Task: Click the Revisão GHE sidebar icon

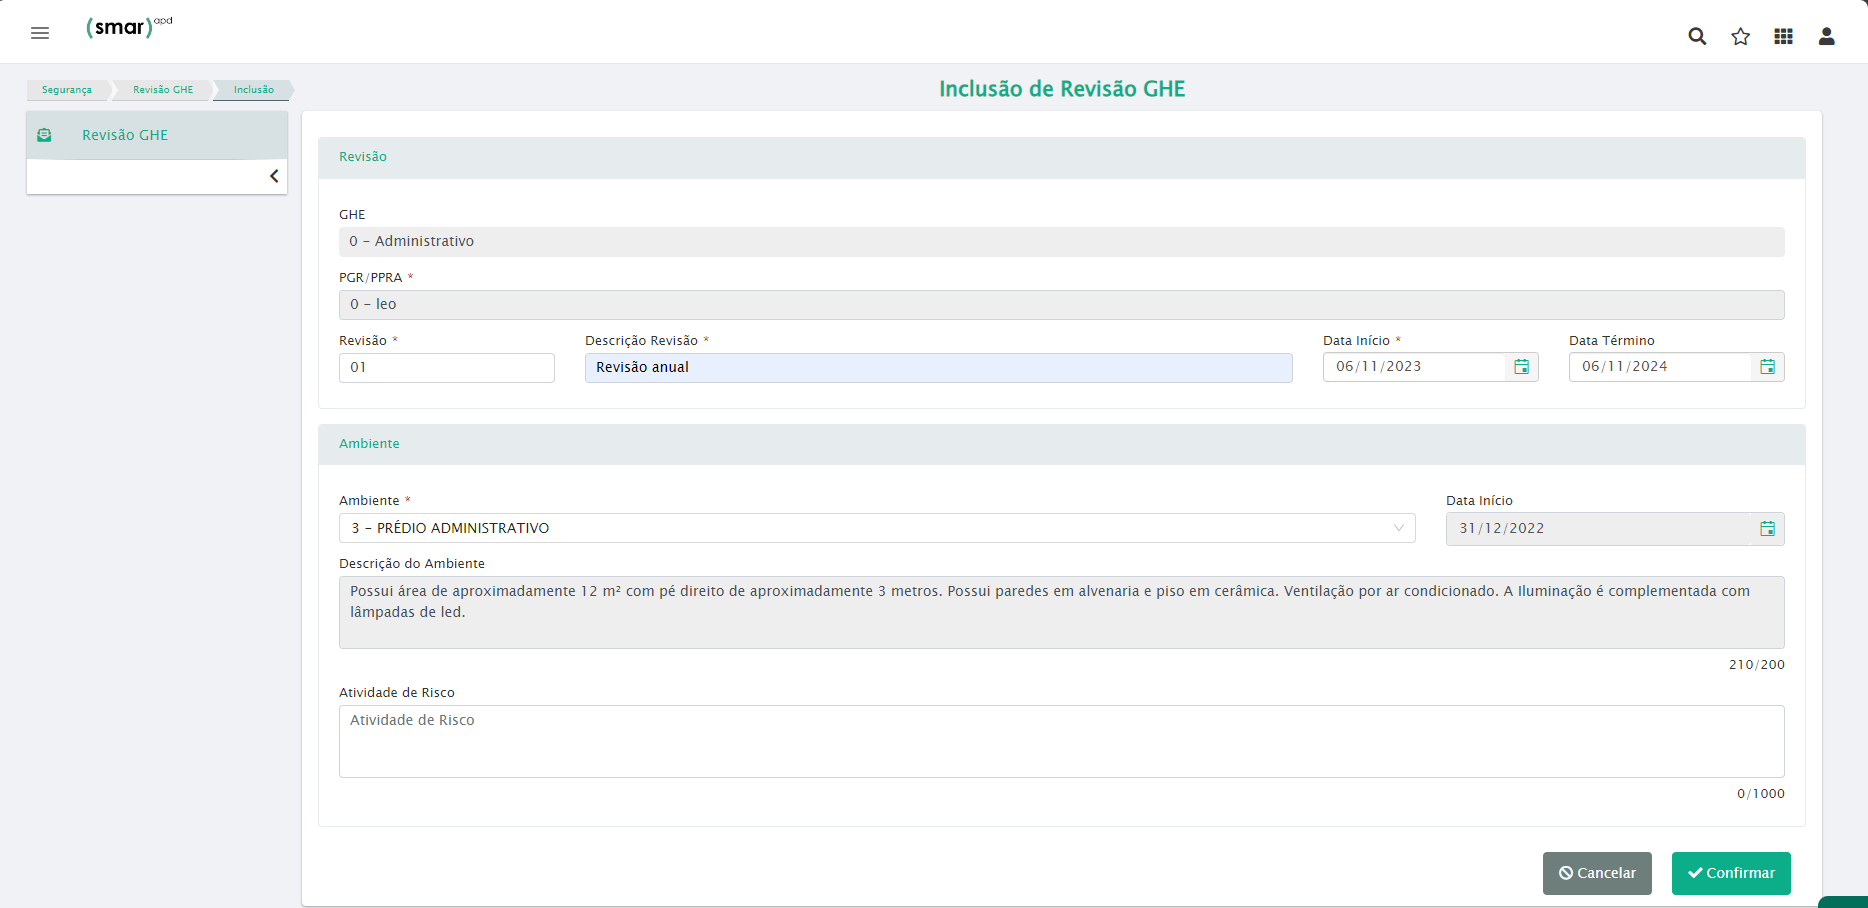Action: click(x=44, y=135)
